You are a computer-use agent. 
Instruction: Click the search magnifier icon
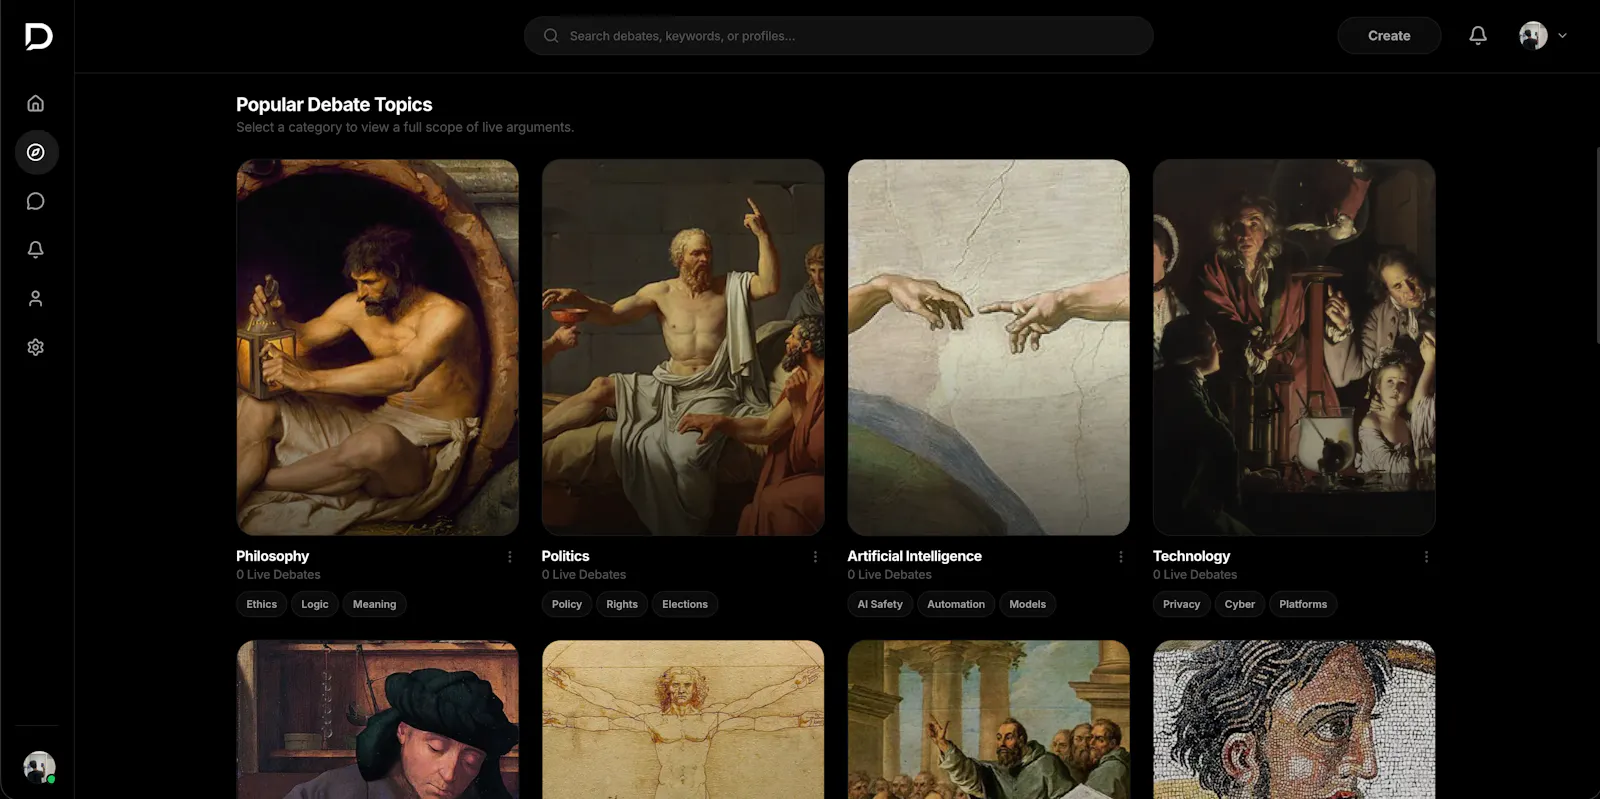551,36
